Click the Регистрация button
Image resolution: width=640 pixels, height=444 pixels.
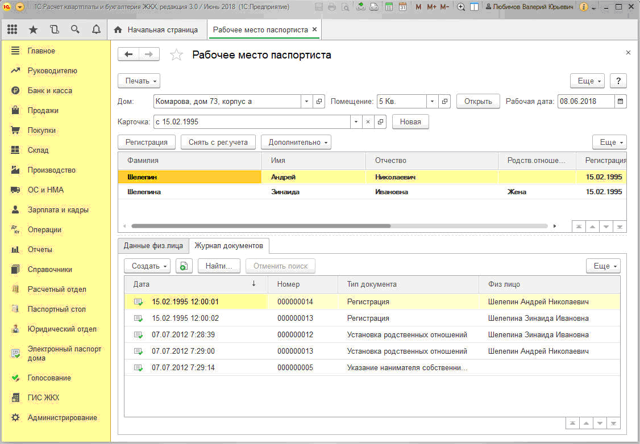[147, 142]
